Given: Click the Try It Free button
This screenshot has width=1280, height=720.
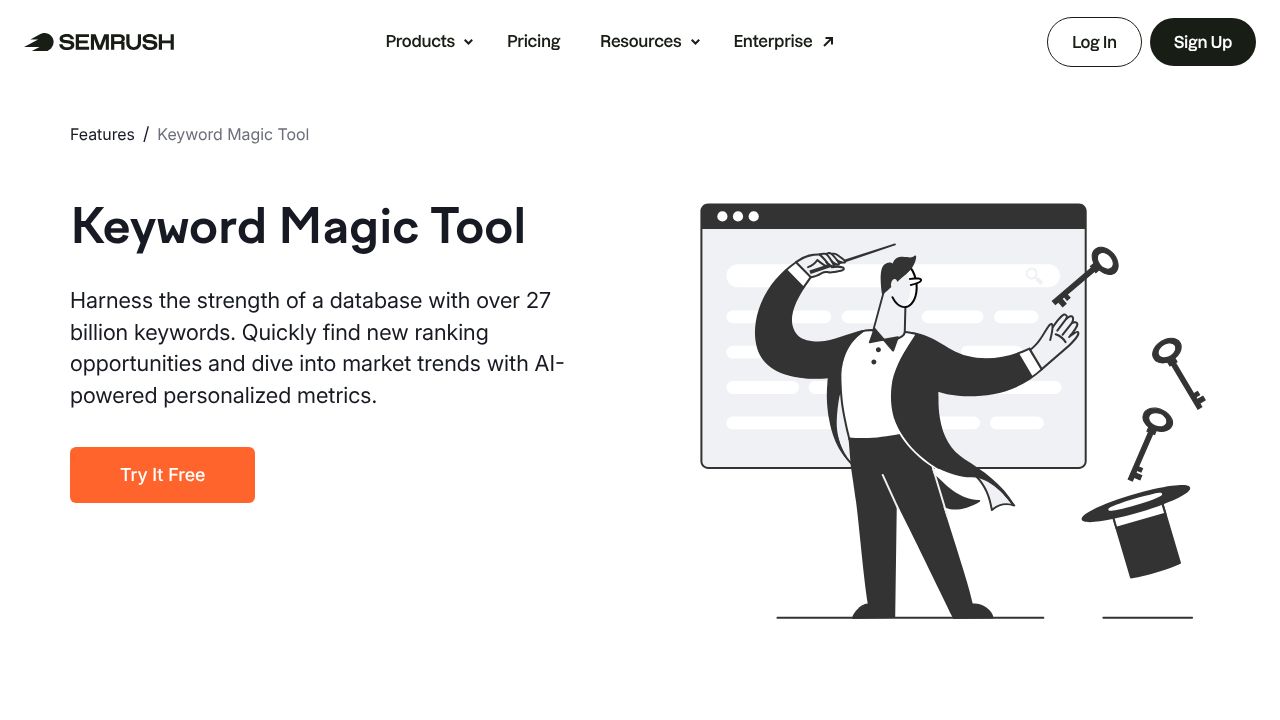Looking at the screenshot, I should pos(162,474).
